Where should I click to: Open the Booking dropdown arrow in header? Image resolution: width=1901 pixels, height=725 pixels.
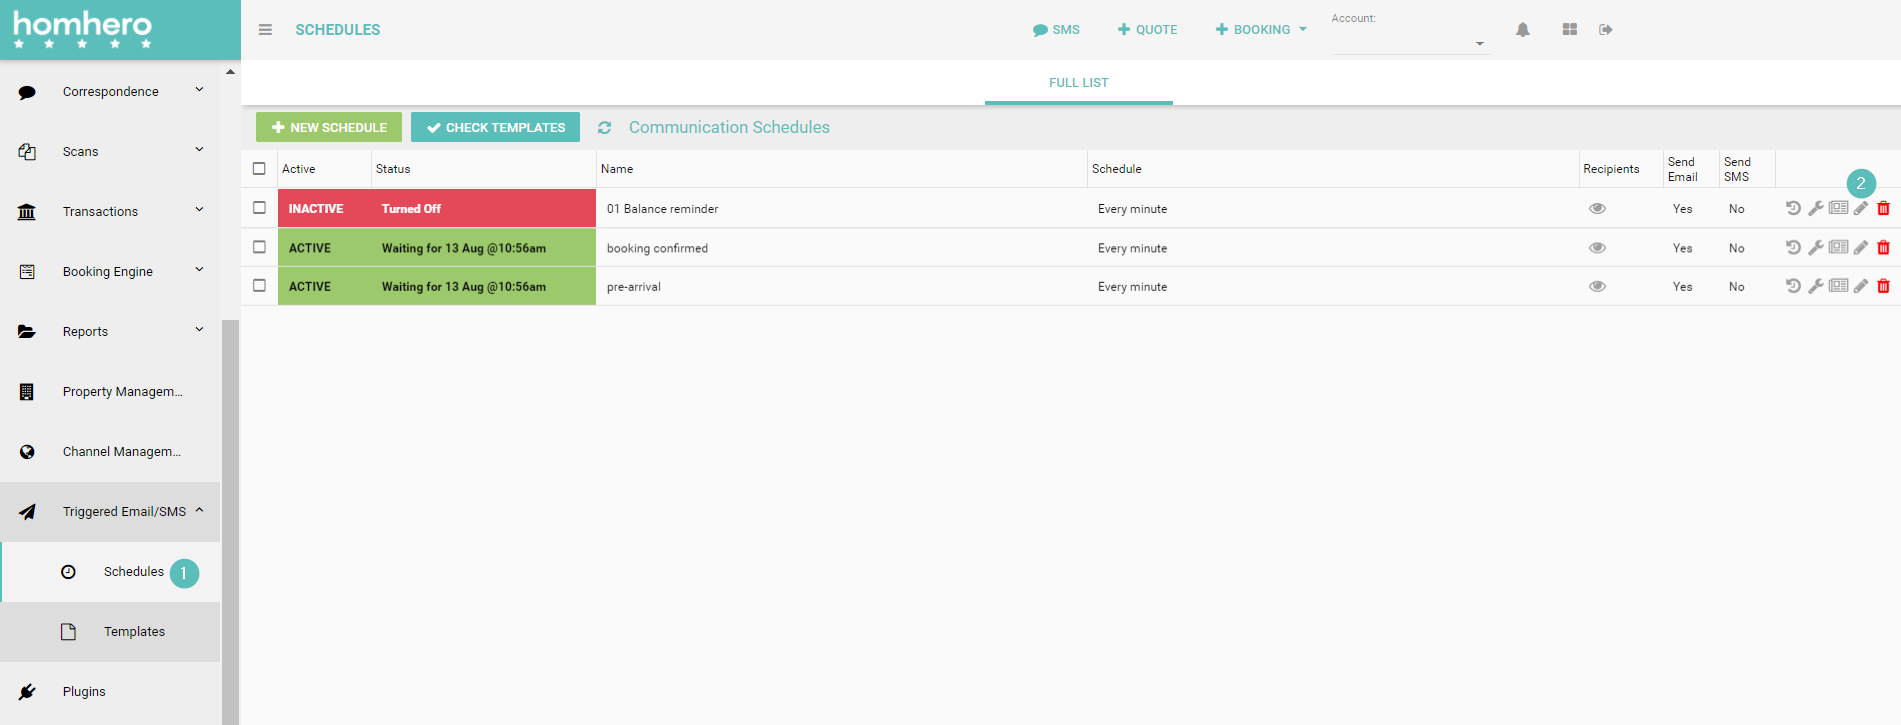coord(1303,30)
